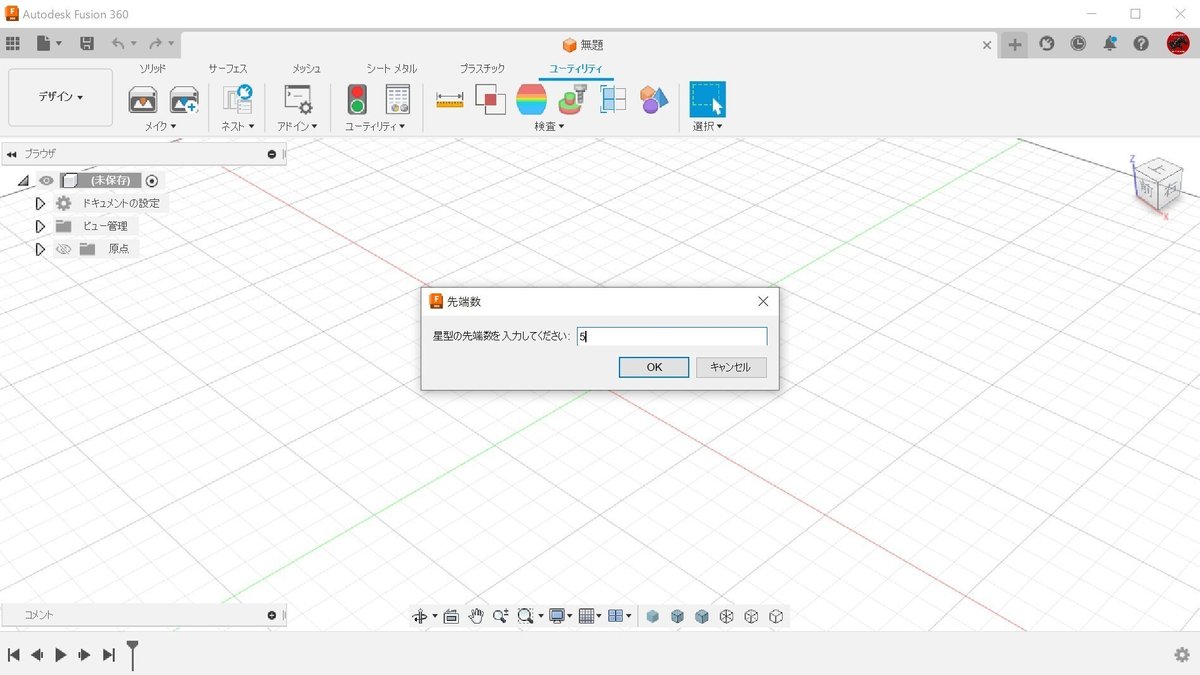The image size is (1200, 675).
Task: Switch to the プラスチック tab
Action: 482,69
